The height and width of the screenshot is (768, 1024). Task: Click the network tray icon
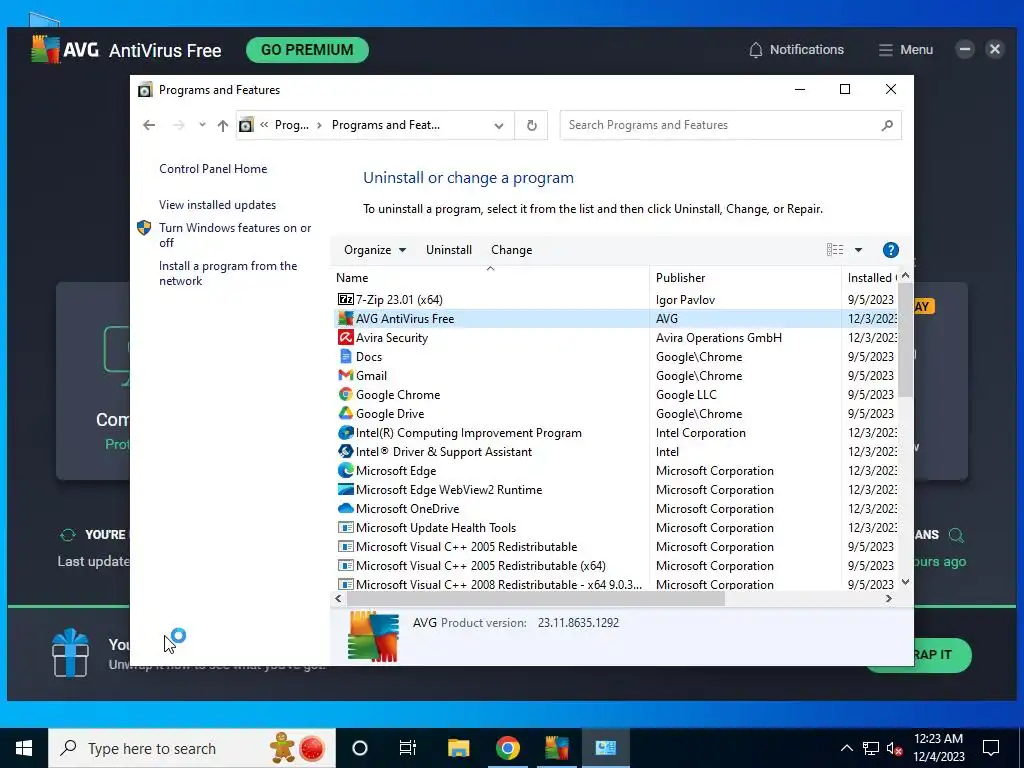point(871,748)
